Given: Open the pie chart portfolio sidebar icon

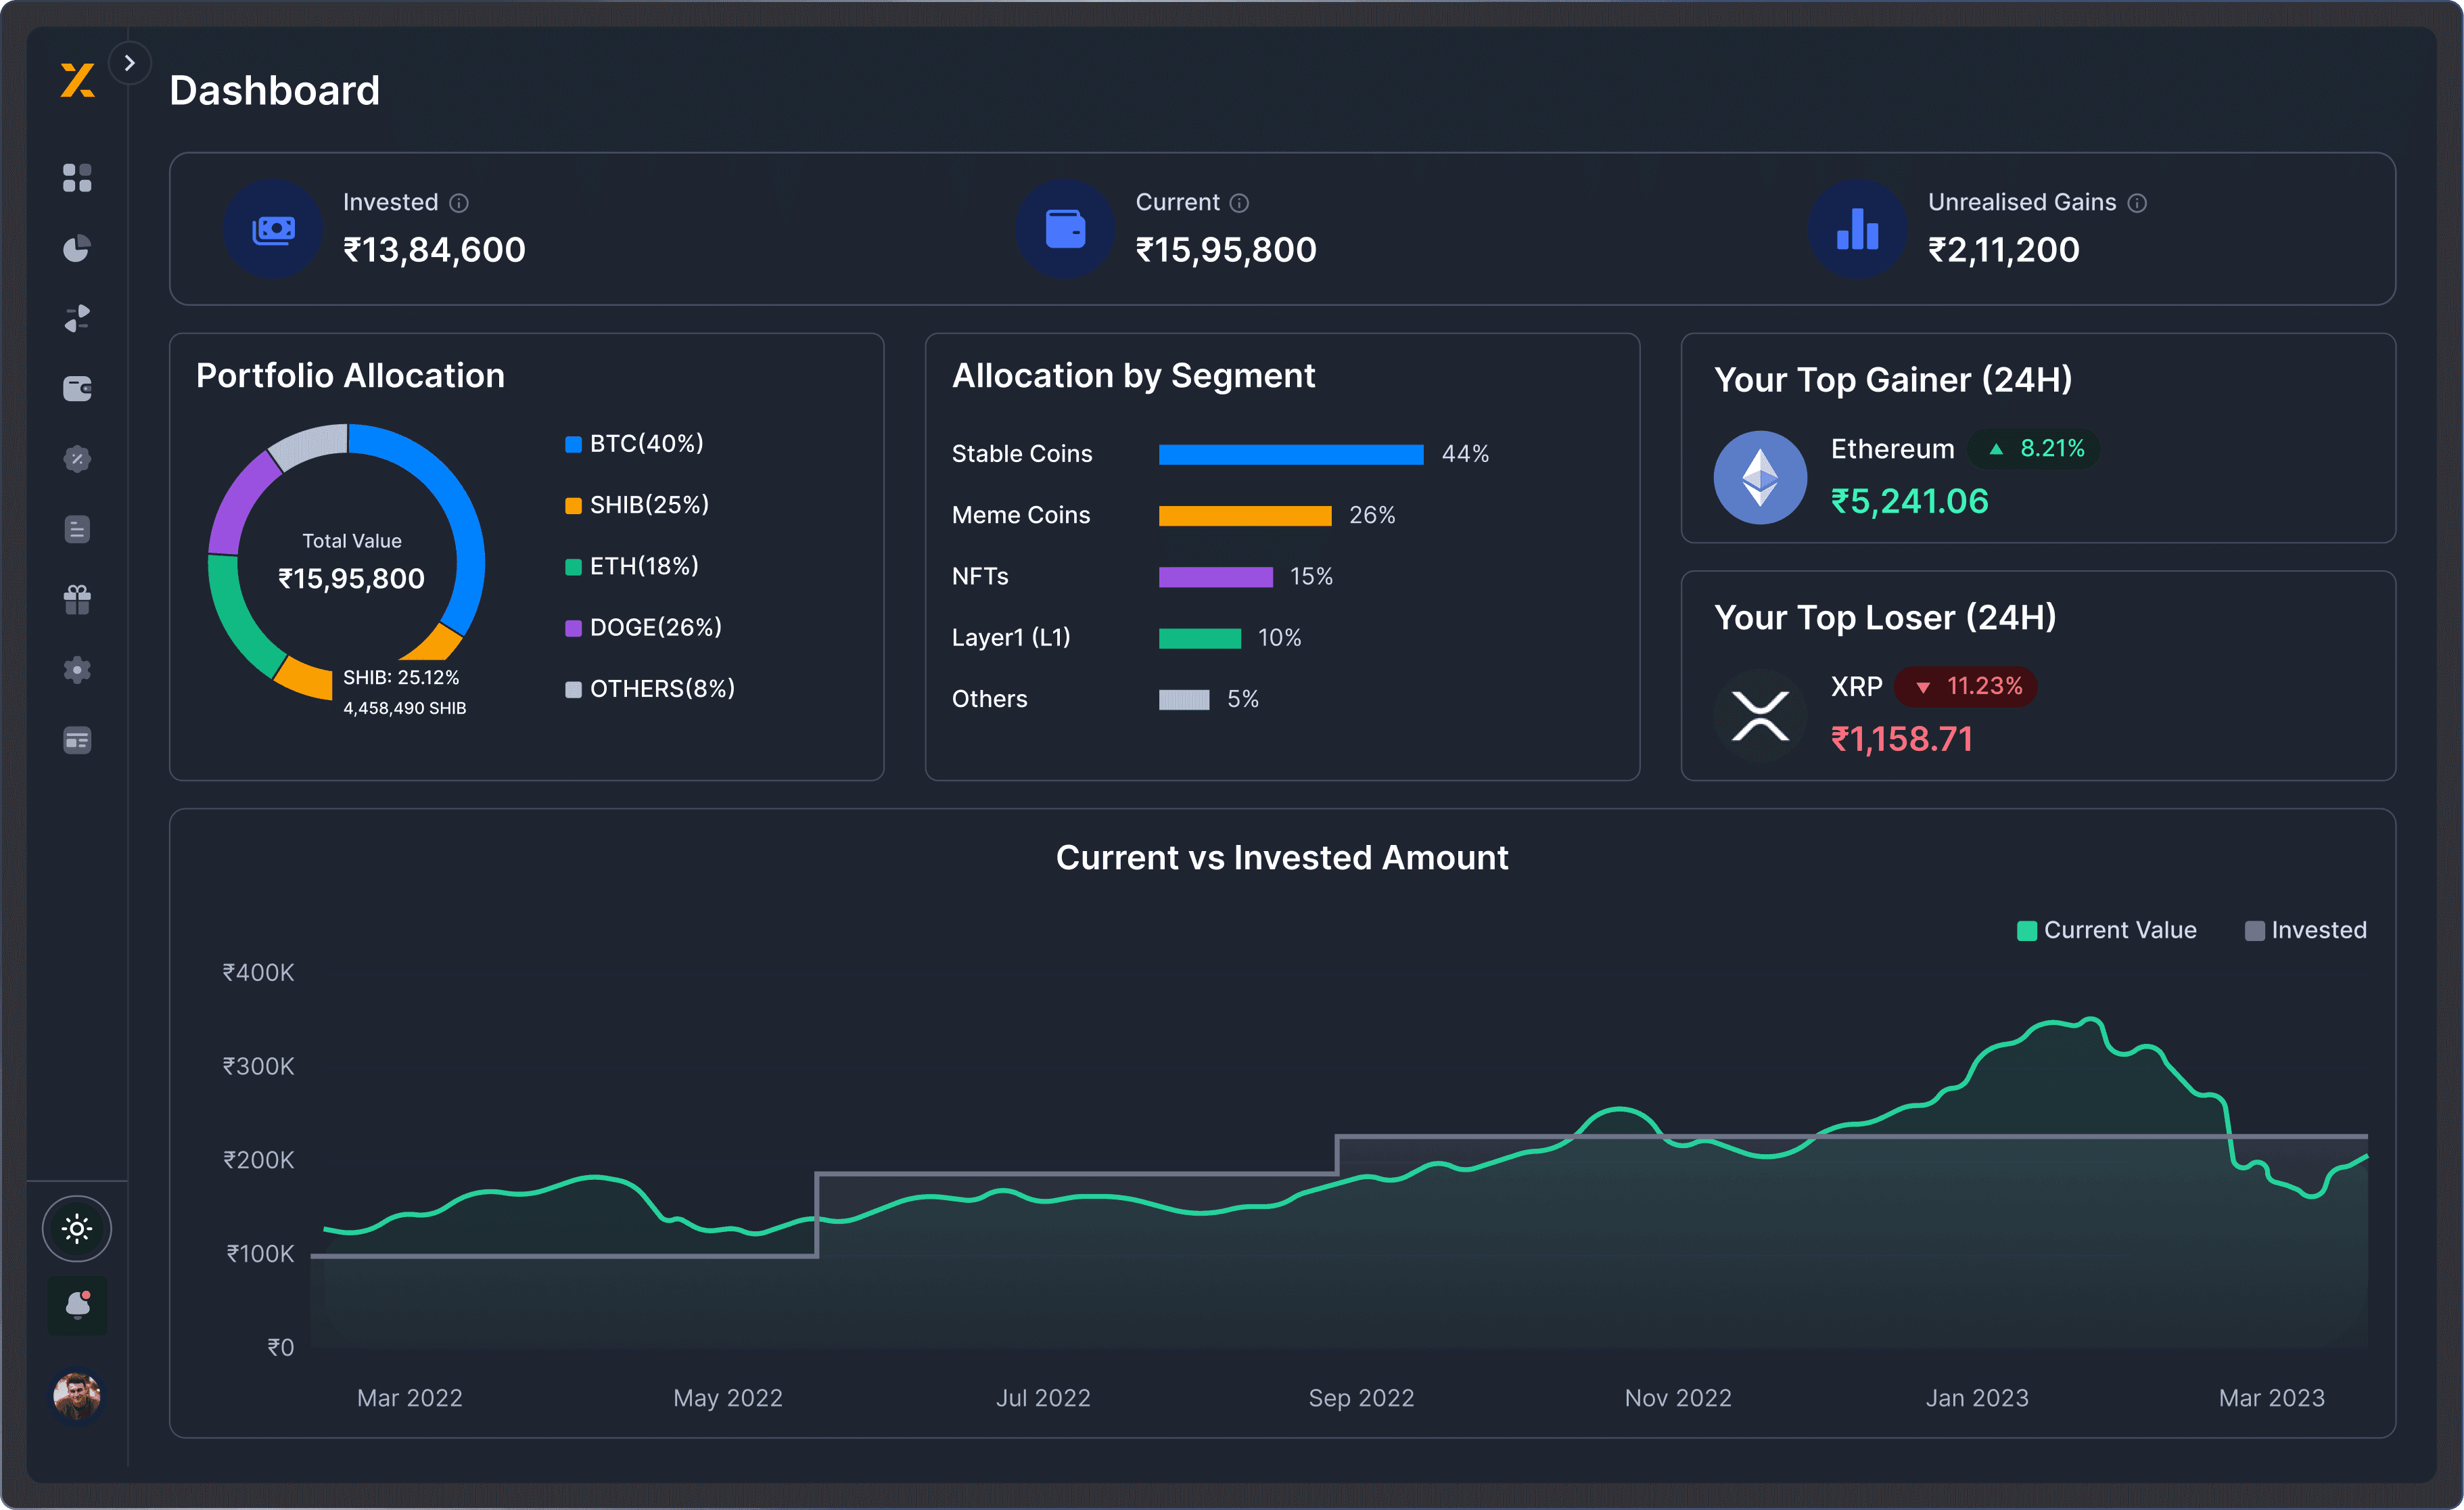Looking at the screenshot, I should (x=77, y=248).
